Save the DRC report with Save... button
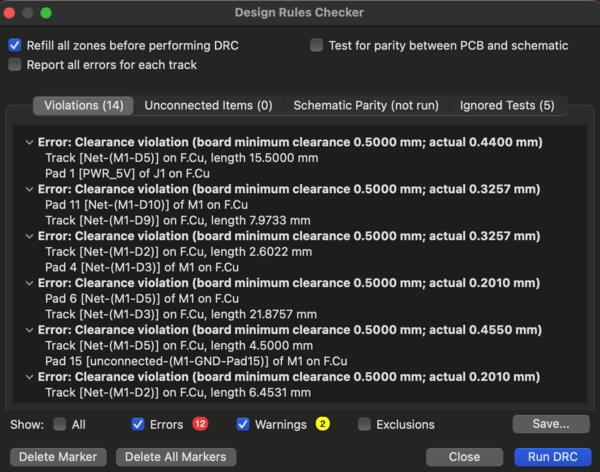600x472 pixels. 551,424
